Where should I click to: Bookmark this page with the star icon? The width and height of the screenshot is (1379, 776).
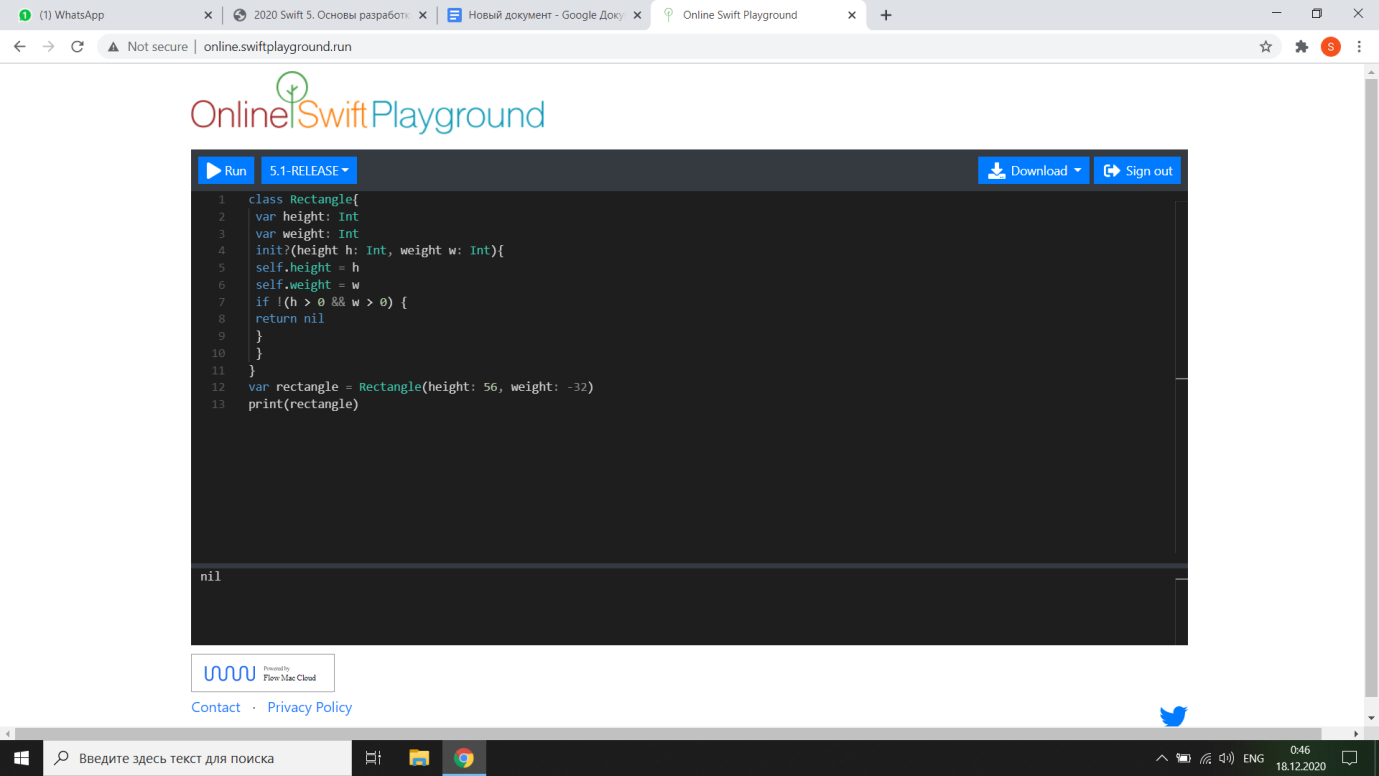click(x=1265, y=47)
